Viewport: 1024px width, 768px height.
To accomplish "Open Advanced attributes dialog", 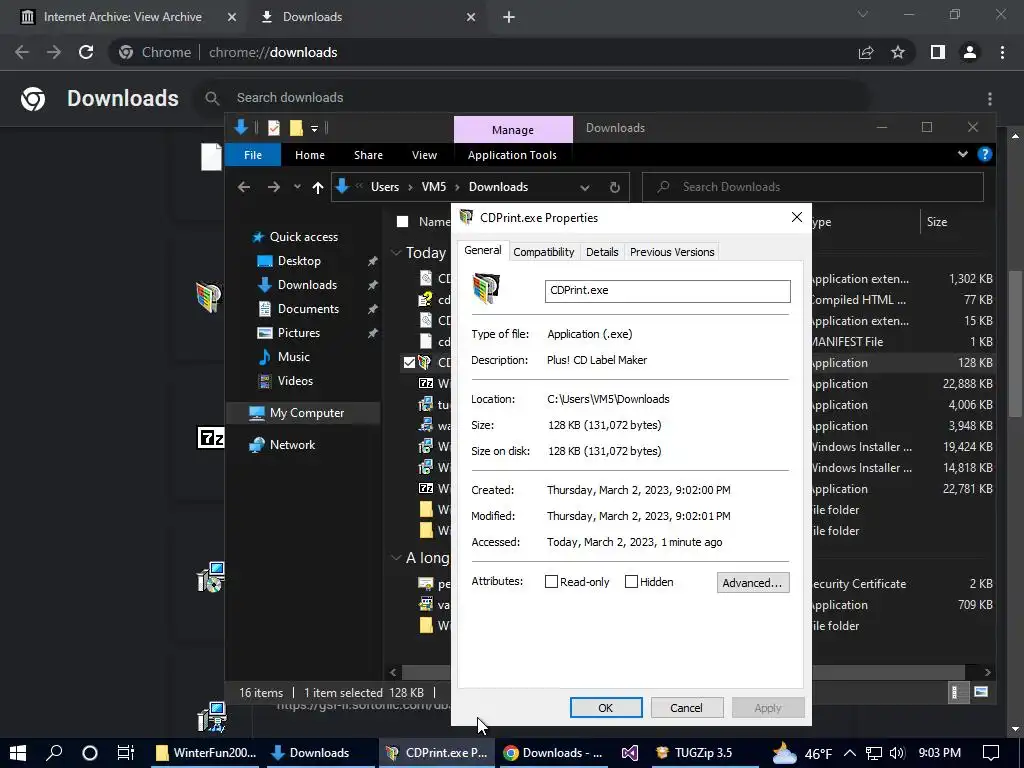I will (752, 583).
